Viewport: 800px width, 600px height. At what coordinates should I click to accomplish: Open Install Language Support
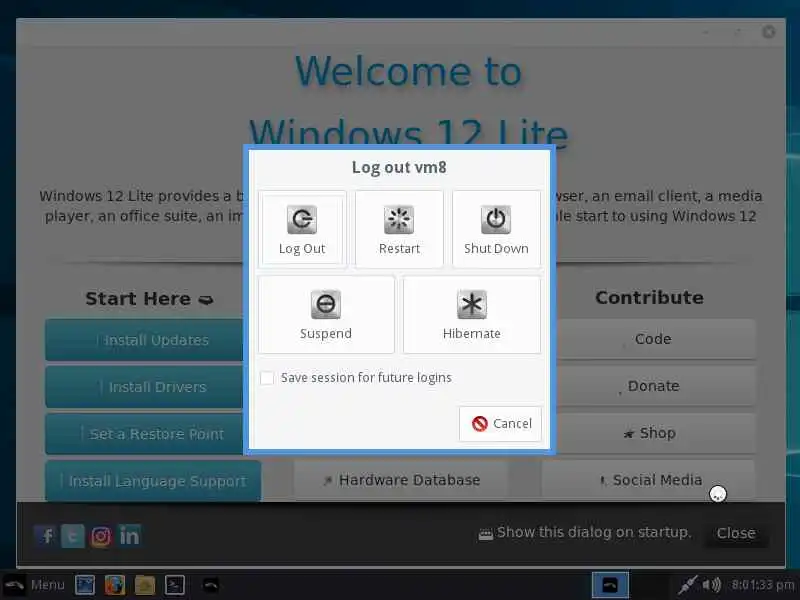pos(153,481)
